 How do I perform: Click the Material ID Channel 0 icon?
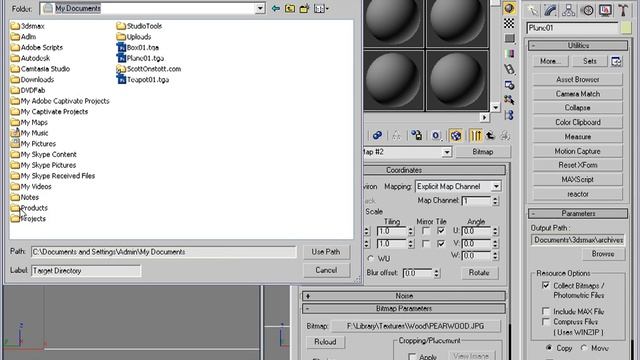point(436,135)
